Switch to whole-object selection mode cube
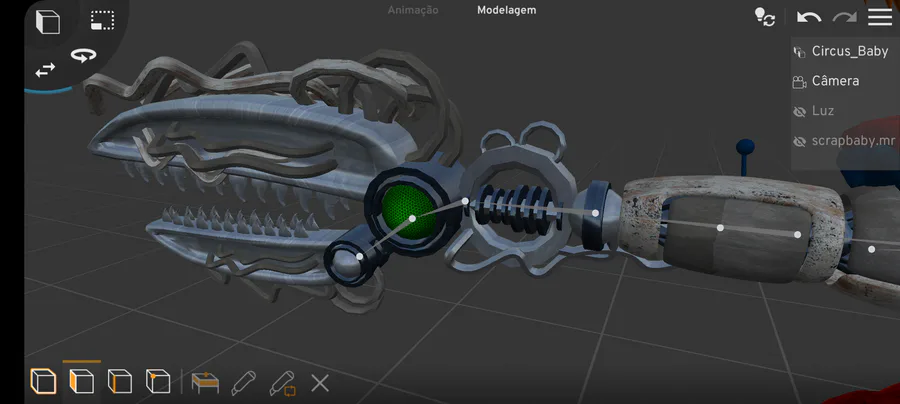This screenshot has height=404, width=900. [x=44, y=382]
